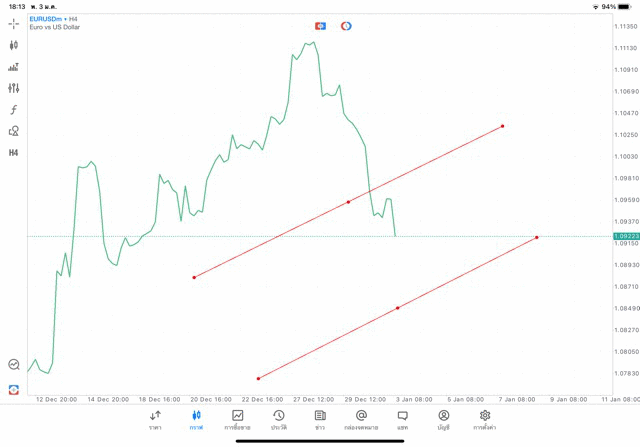Open the บัญชี accounts tab
The width and height of the screenshot is (640, 447).
pos(443,420)
